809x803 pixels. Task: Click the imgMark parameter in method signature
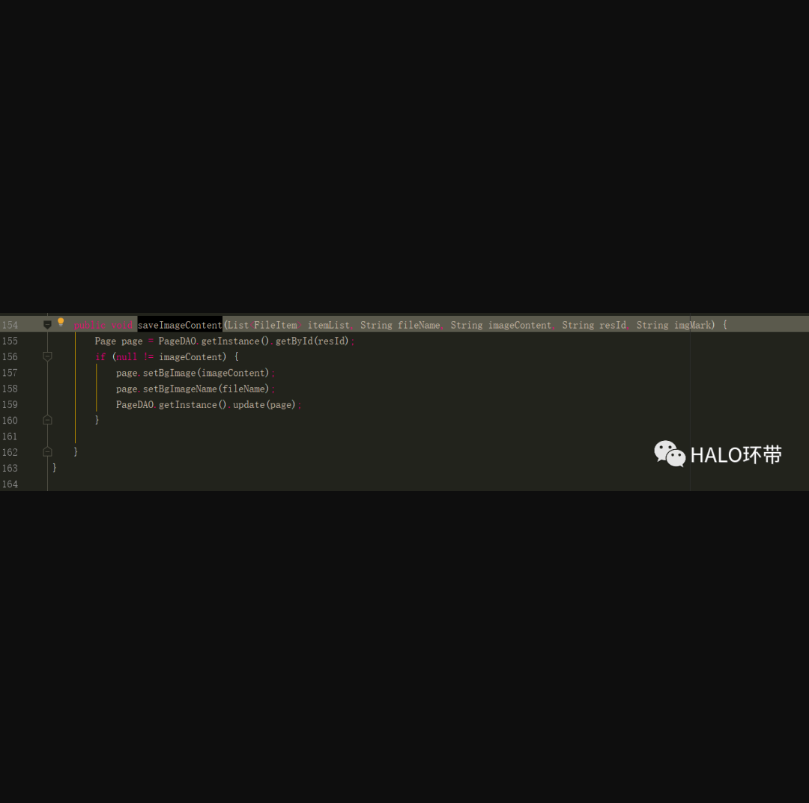click(694, 325)
